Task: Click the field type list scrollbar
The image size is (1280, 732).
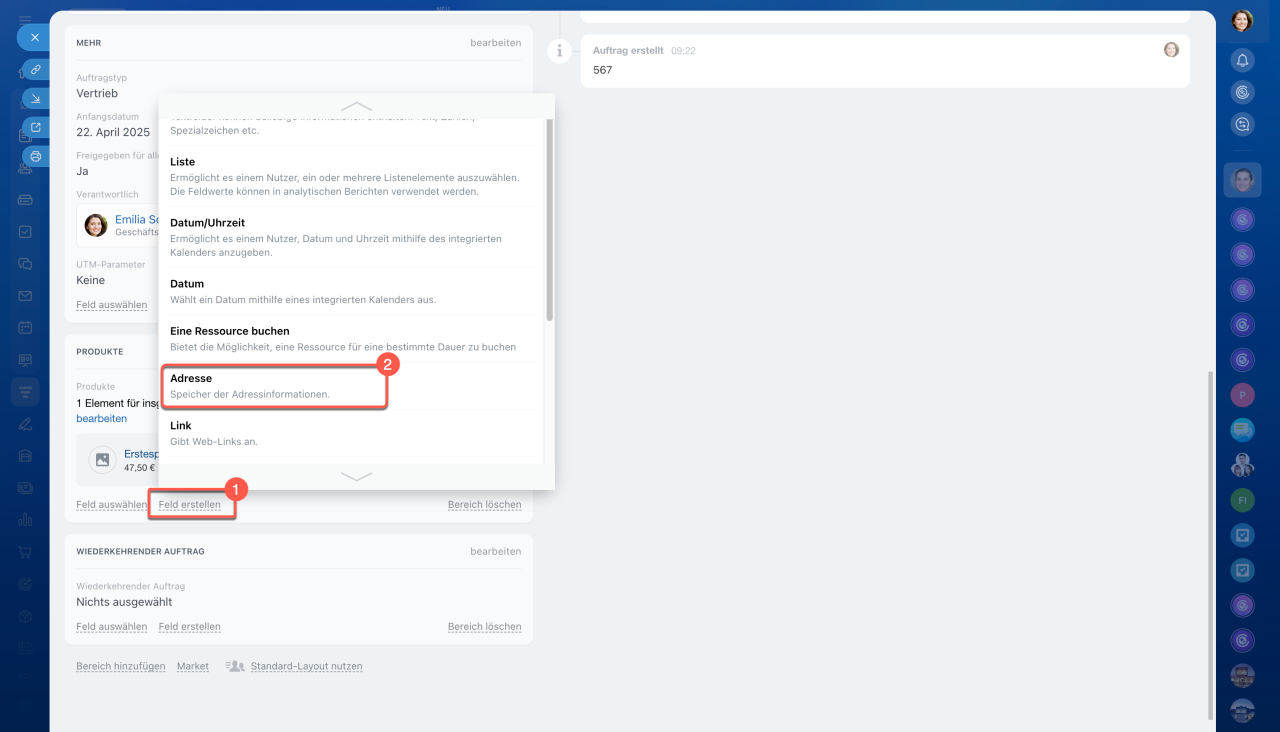Action: (549, 220)
